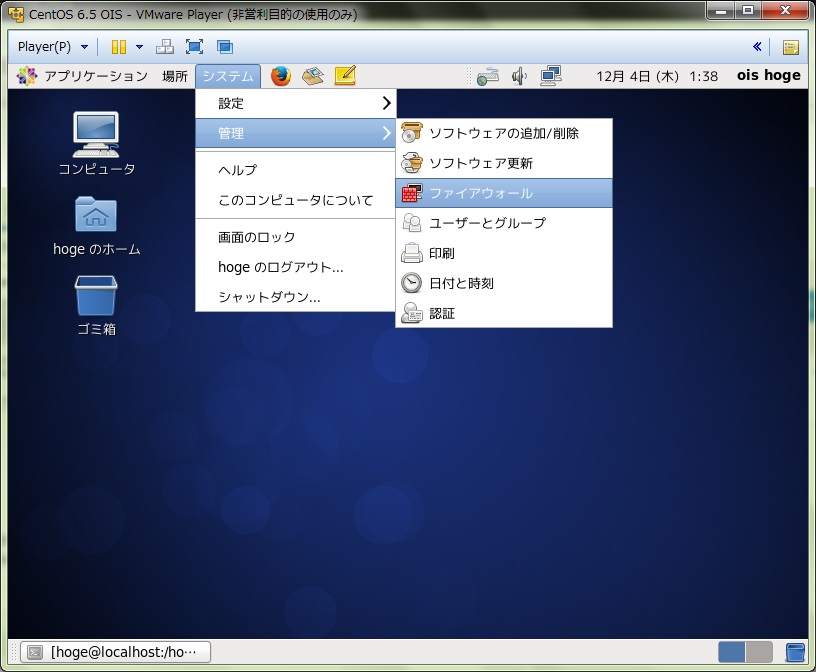Screen dimensions: 816x672
Task: Open the trash applet in bottom panel
Action: tap(795, 652)
